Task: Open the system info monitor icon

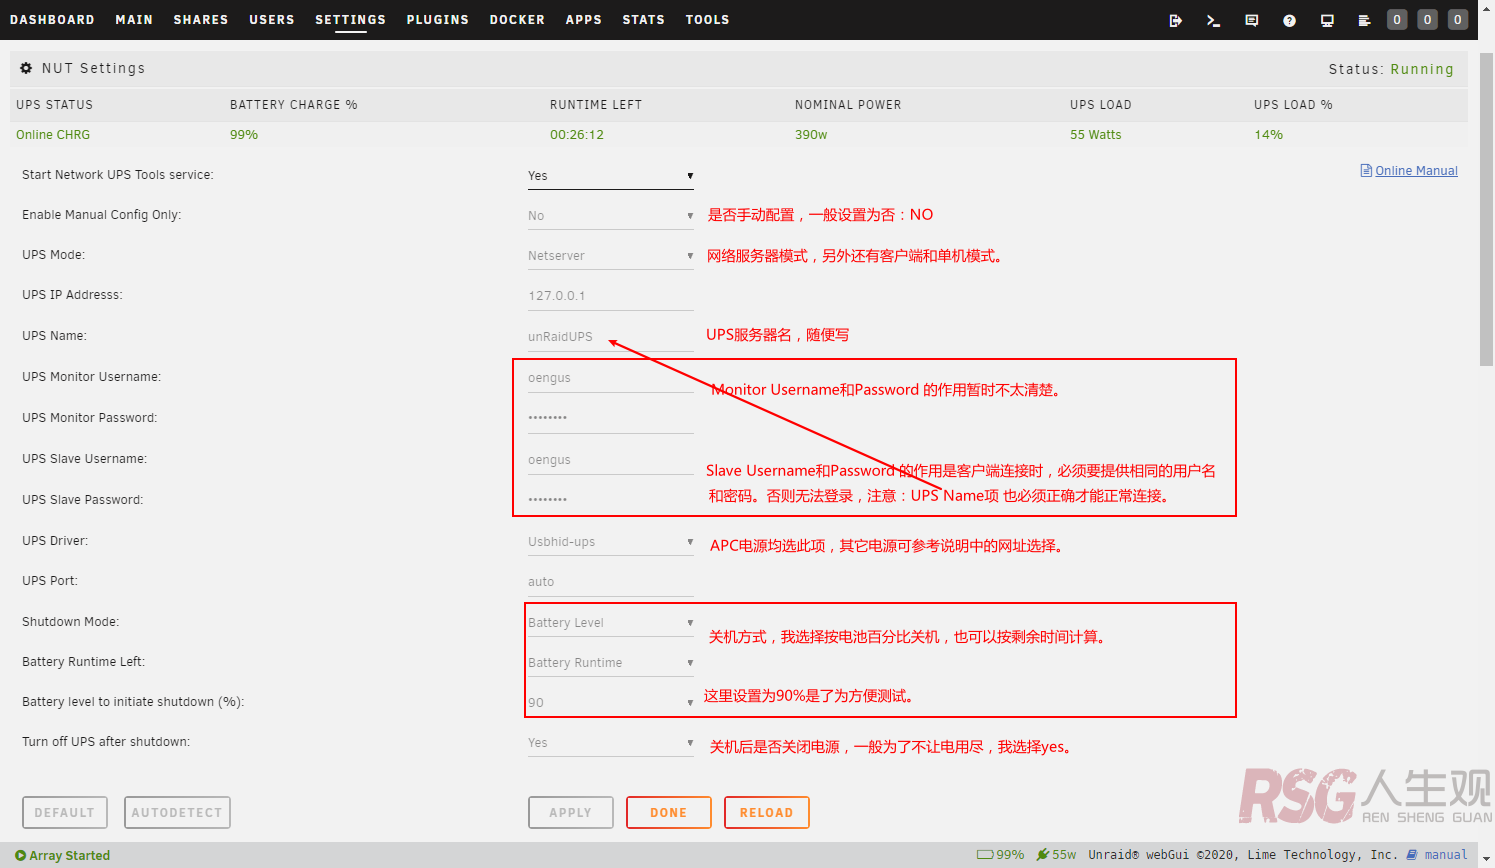Action: click(1327, 20)
